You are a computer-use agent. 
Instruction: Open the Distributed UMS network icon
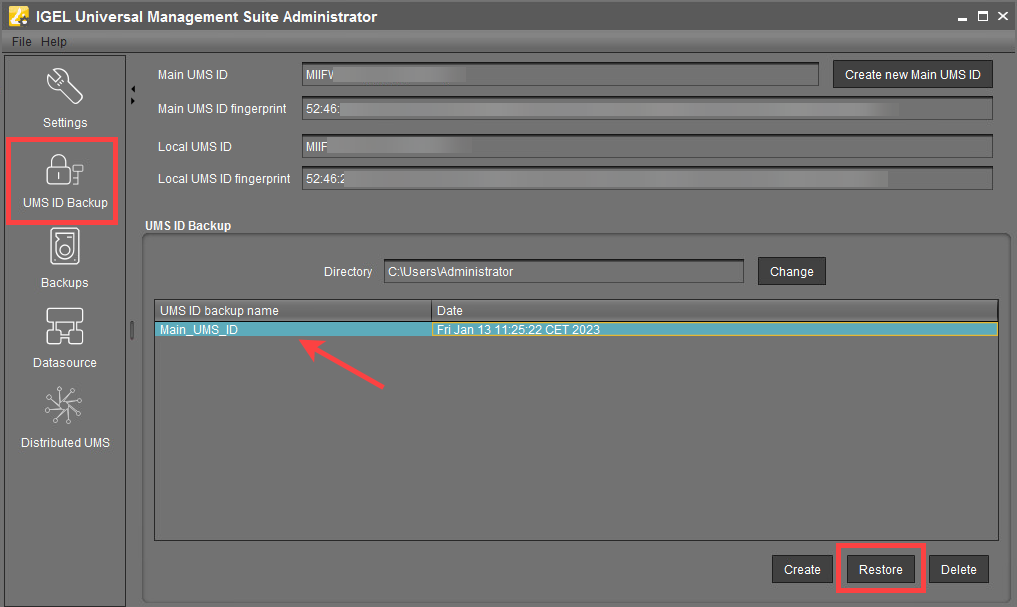click(65, 408)
